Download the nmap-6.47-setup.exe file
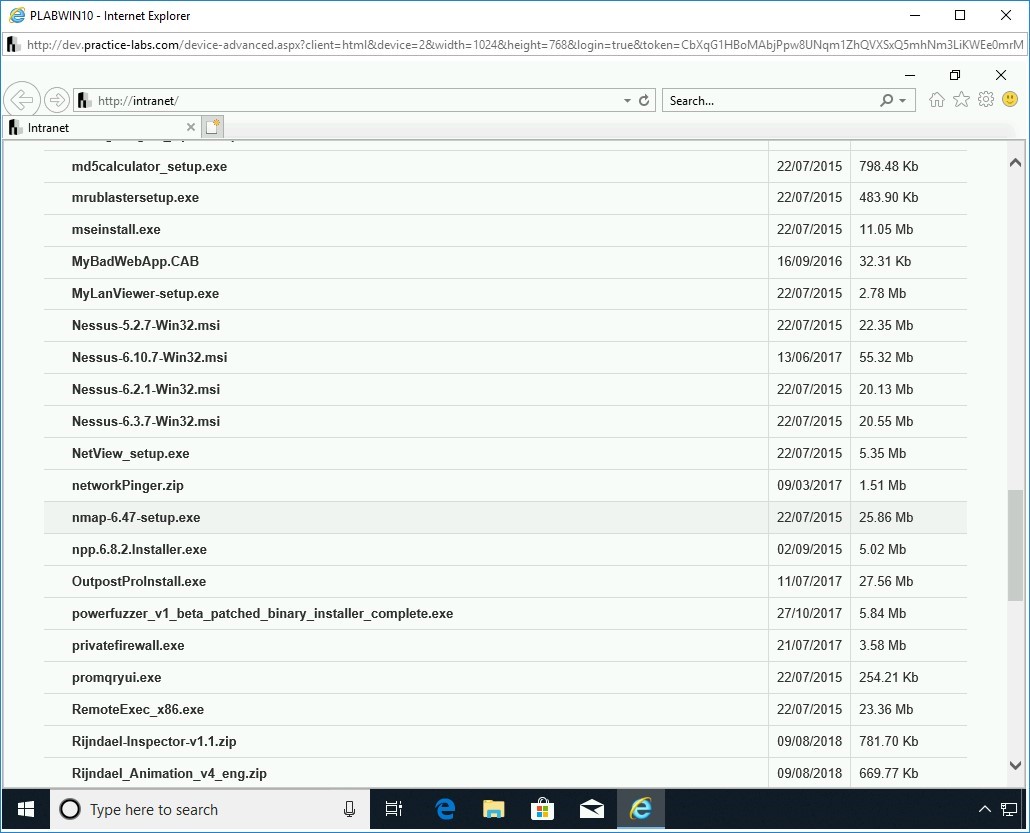This screenshot has height=833, width=1030. [136, 517]
